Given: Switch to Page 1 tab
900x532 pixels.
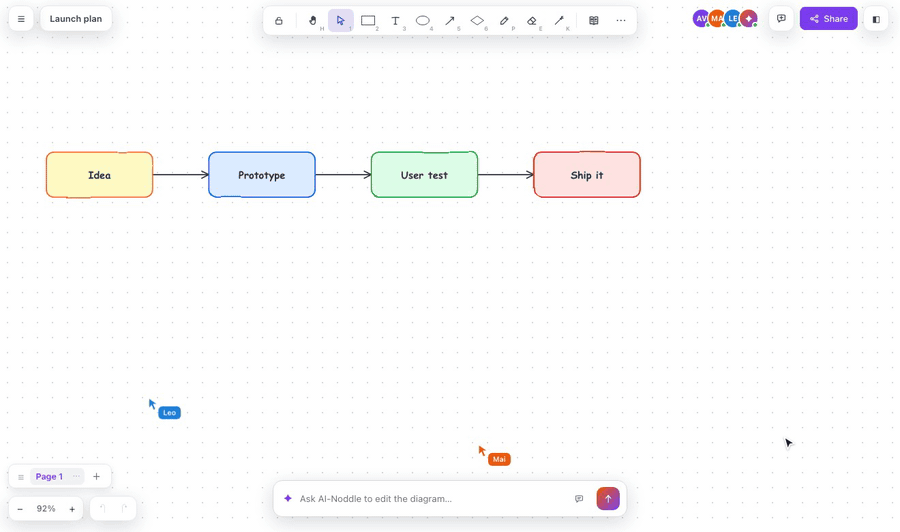Looking at the screenshot, I should point(49,476).
